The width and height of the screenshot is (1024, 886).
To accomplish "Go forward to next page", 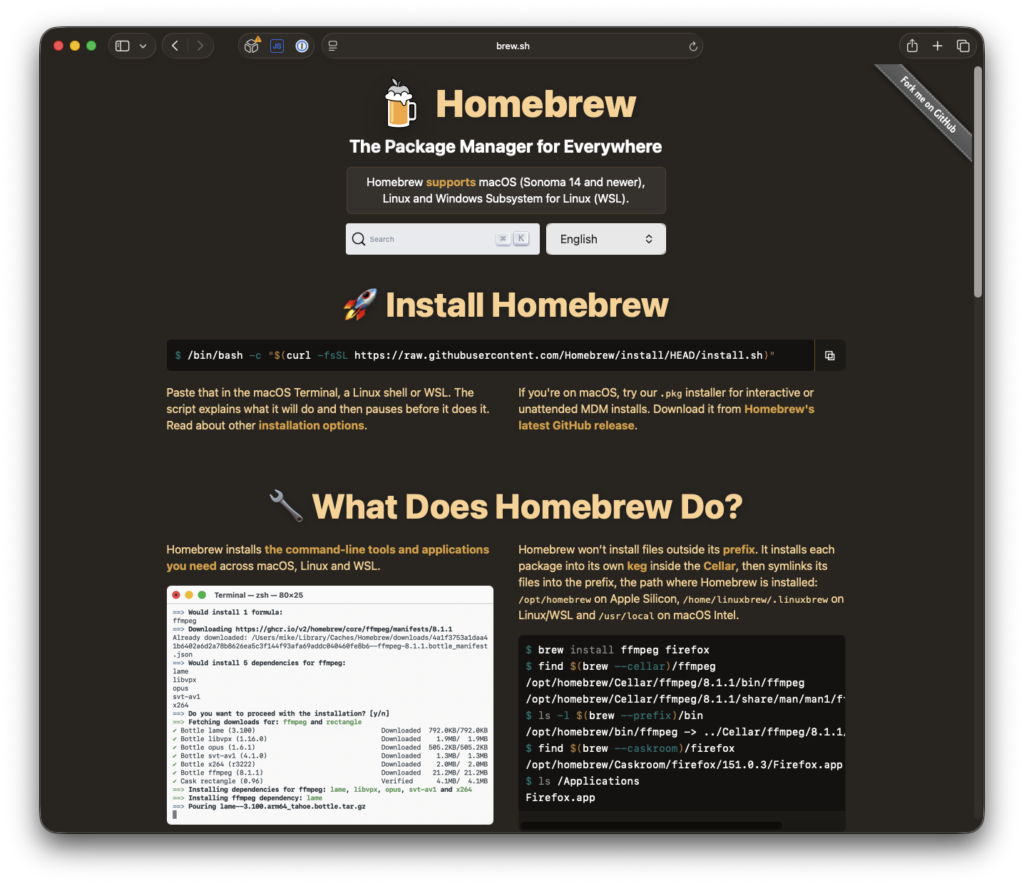I will point(200,46).
